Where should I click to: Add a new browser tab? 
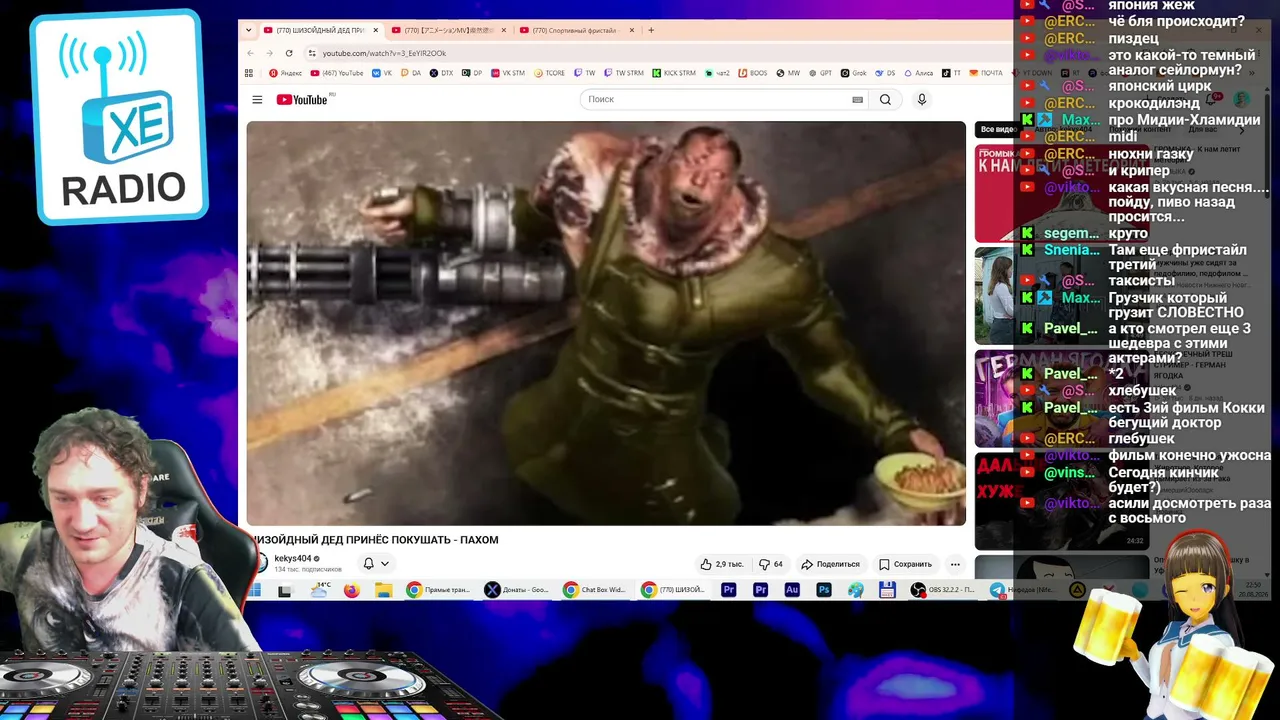pos(651,30)
